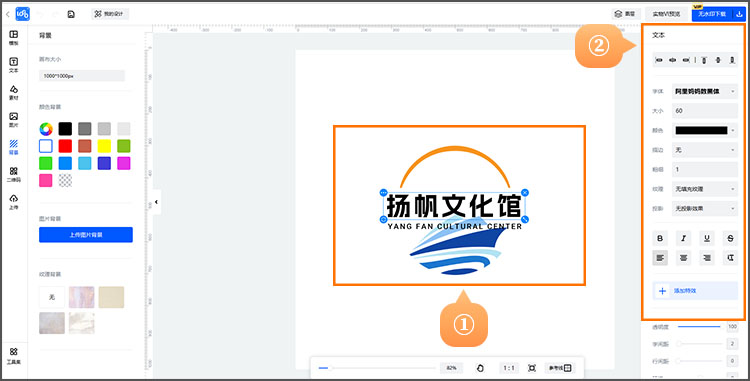Click the stroke width field showing 1
The height and width of the screenshot is (381, 750).
(705, 169)
